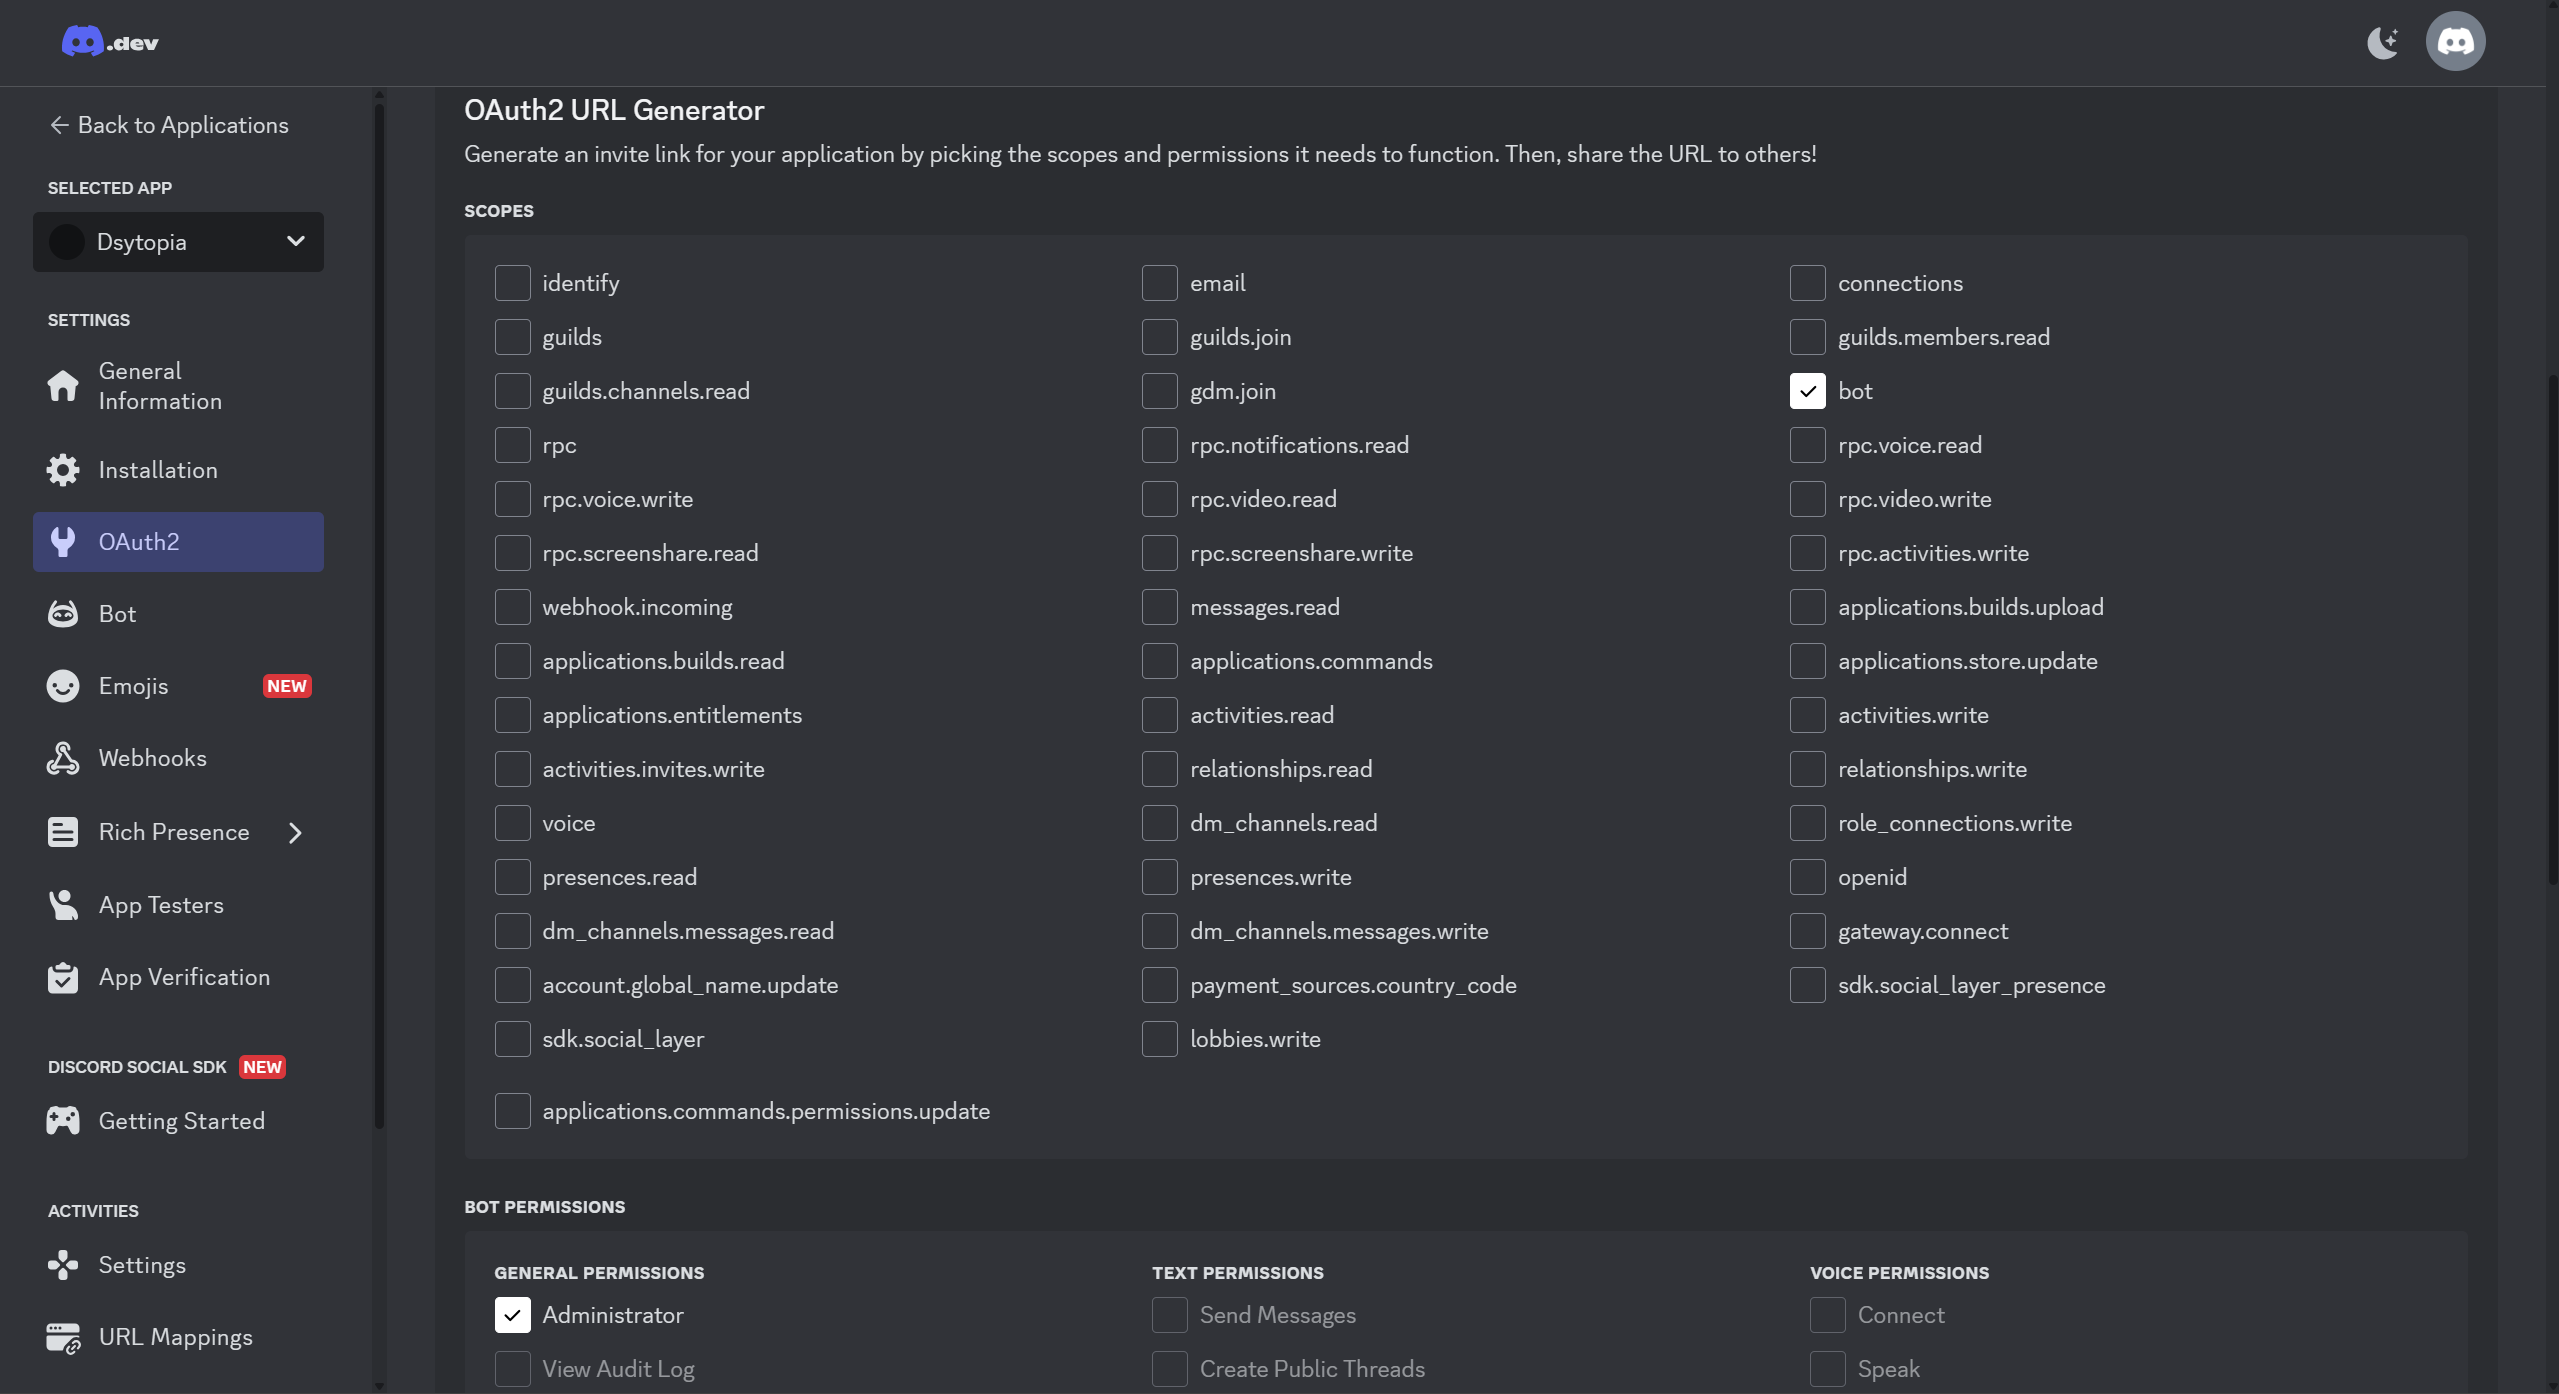This screenshot has height=1394, width=2559.
Task: Select the Installation gear icon
Action: (x=63, y=470)
